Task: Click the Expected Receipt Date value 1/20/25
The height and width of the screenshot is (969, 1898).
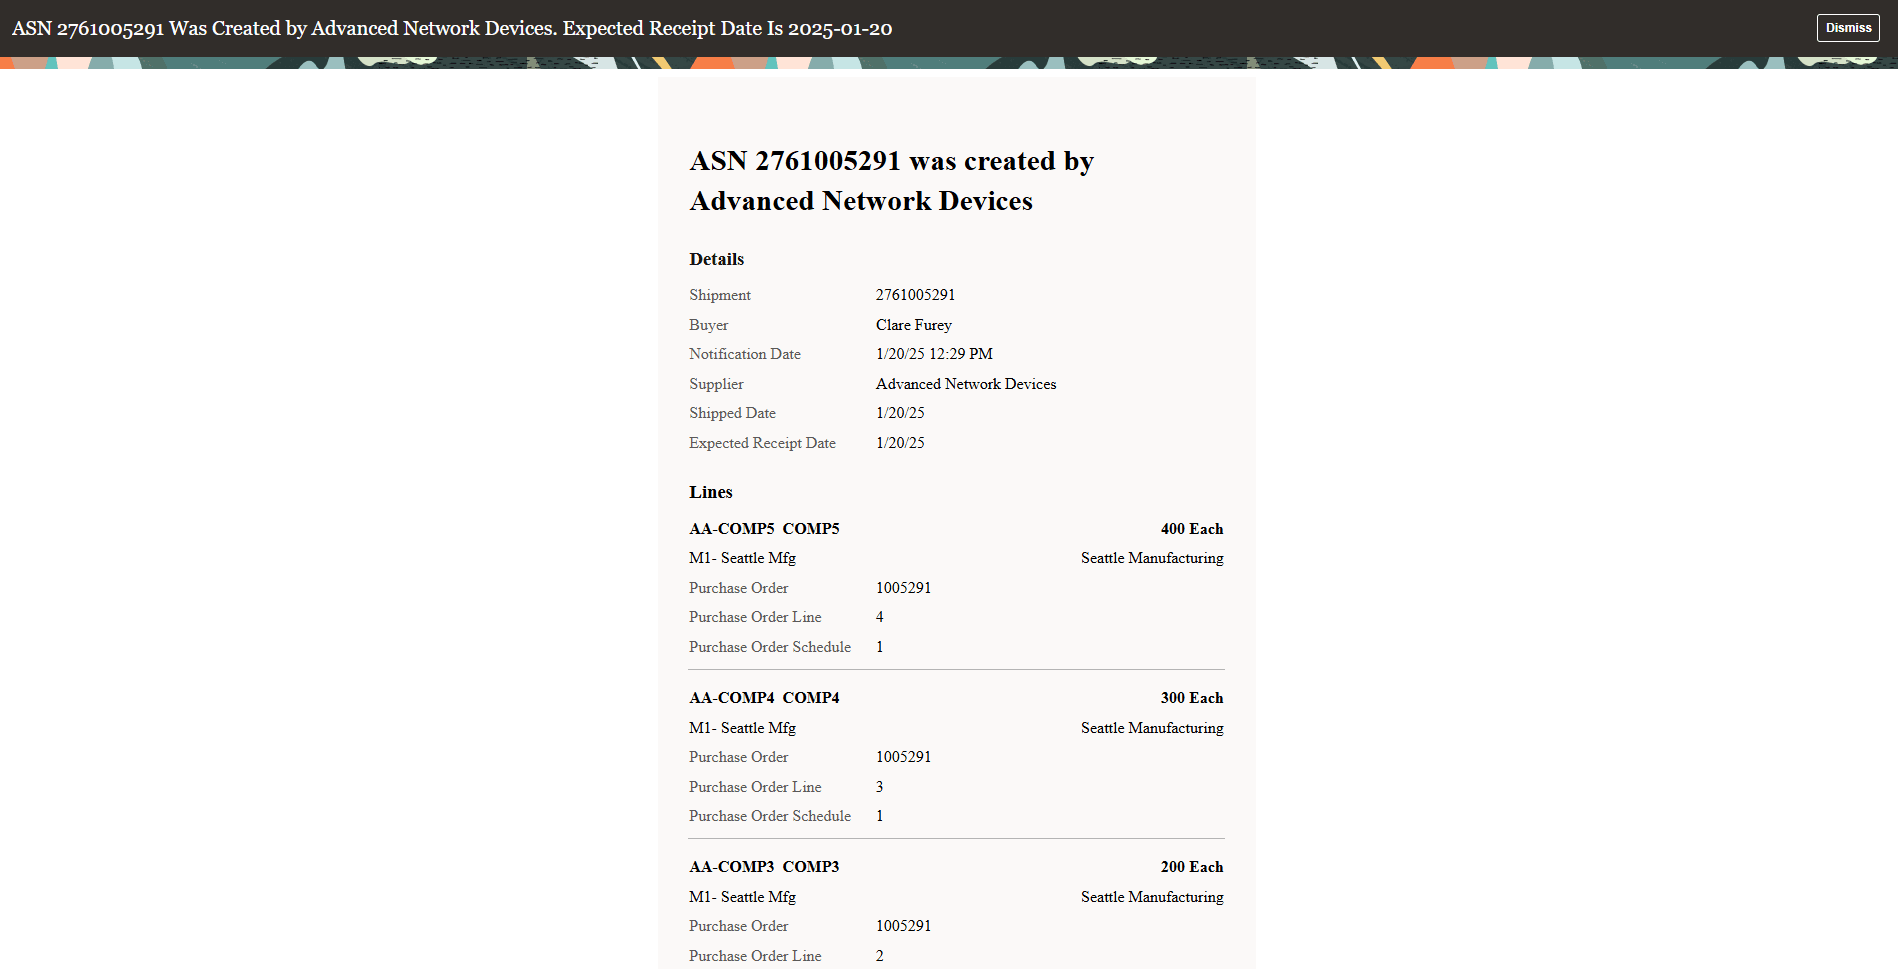Action: 899,443
